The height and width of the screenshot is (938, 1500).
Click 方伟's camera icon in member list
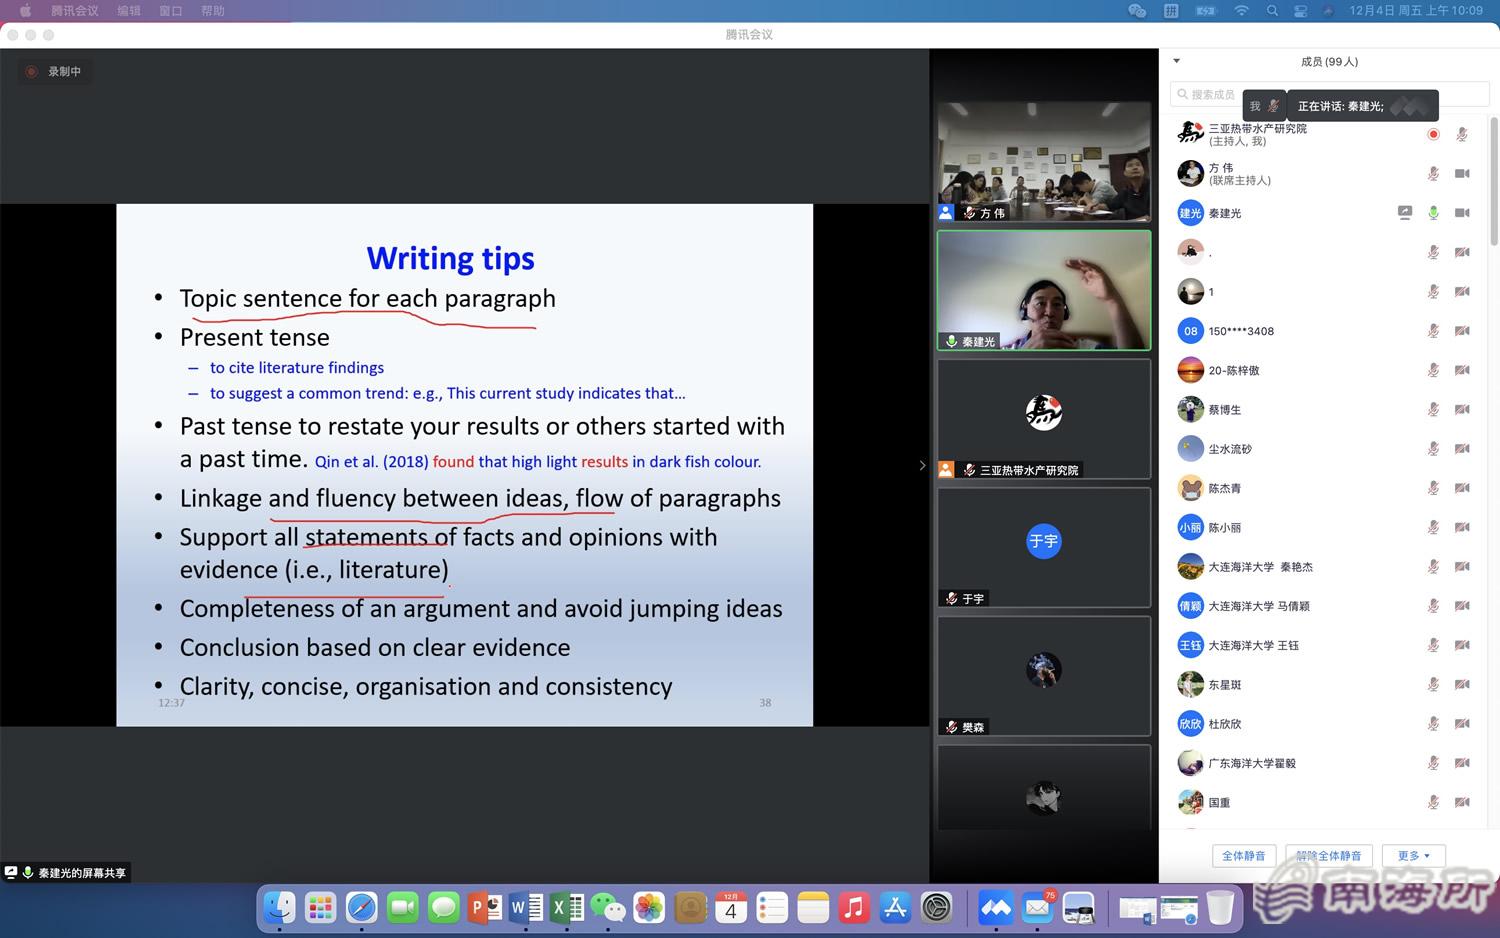point(1462,174)
